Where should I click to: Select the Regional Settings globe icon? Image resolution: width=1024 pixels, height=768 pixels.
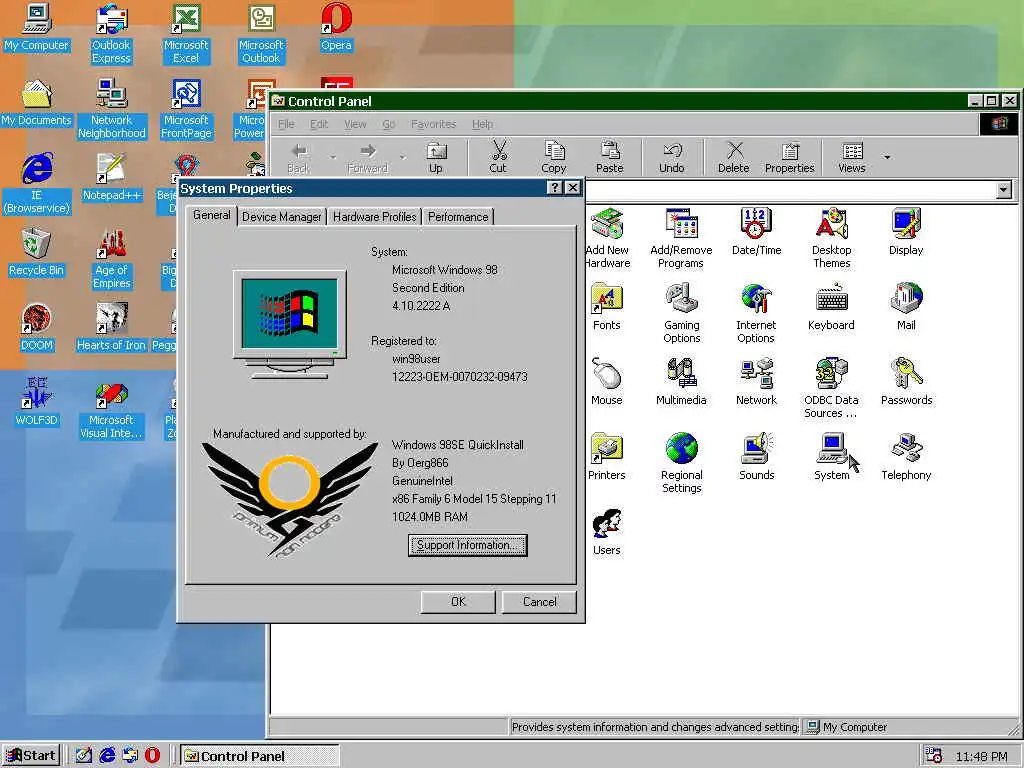coord(681,464)
